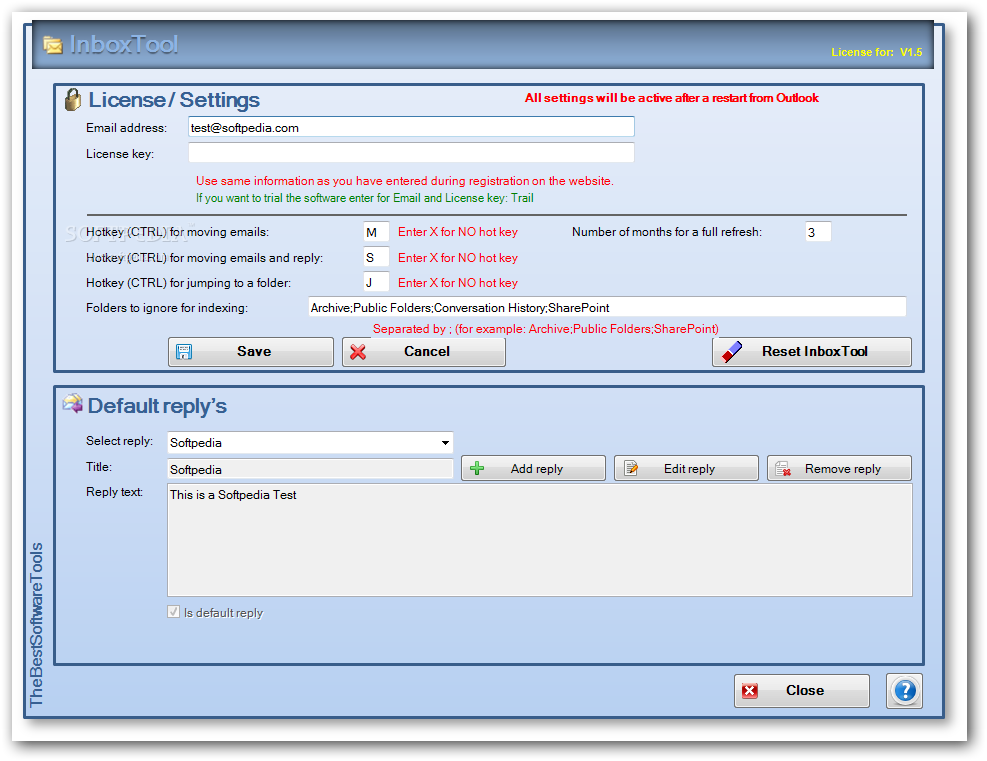Click the 'Separated by ;' example text
Screen dimensions: 987x761
pyautogui.click(x=546, y=329)
